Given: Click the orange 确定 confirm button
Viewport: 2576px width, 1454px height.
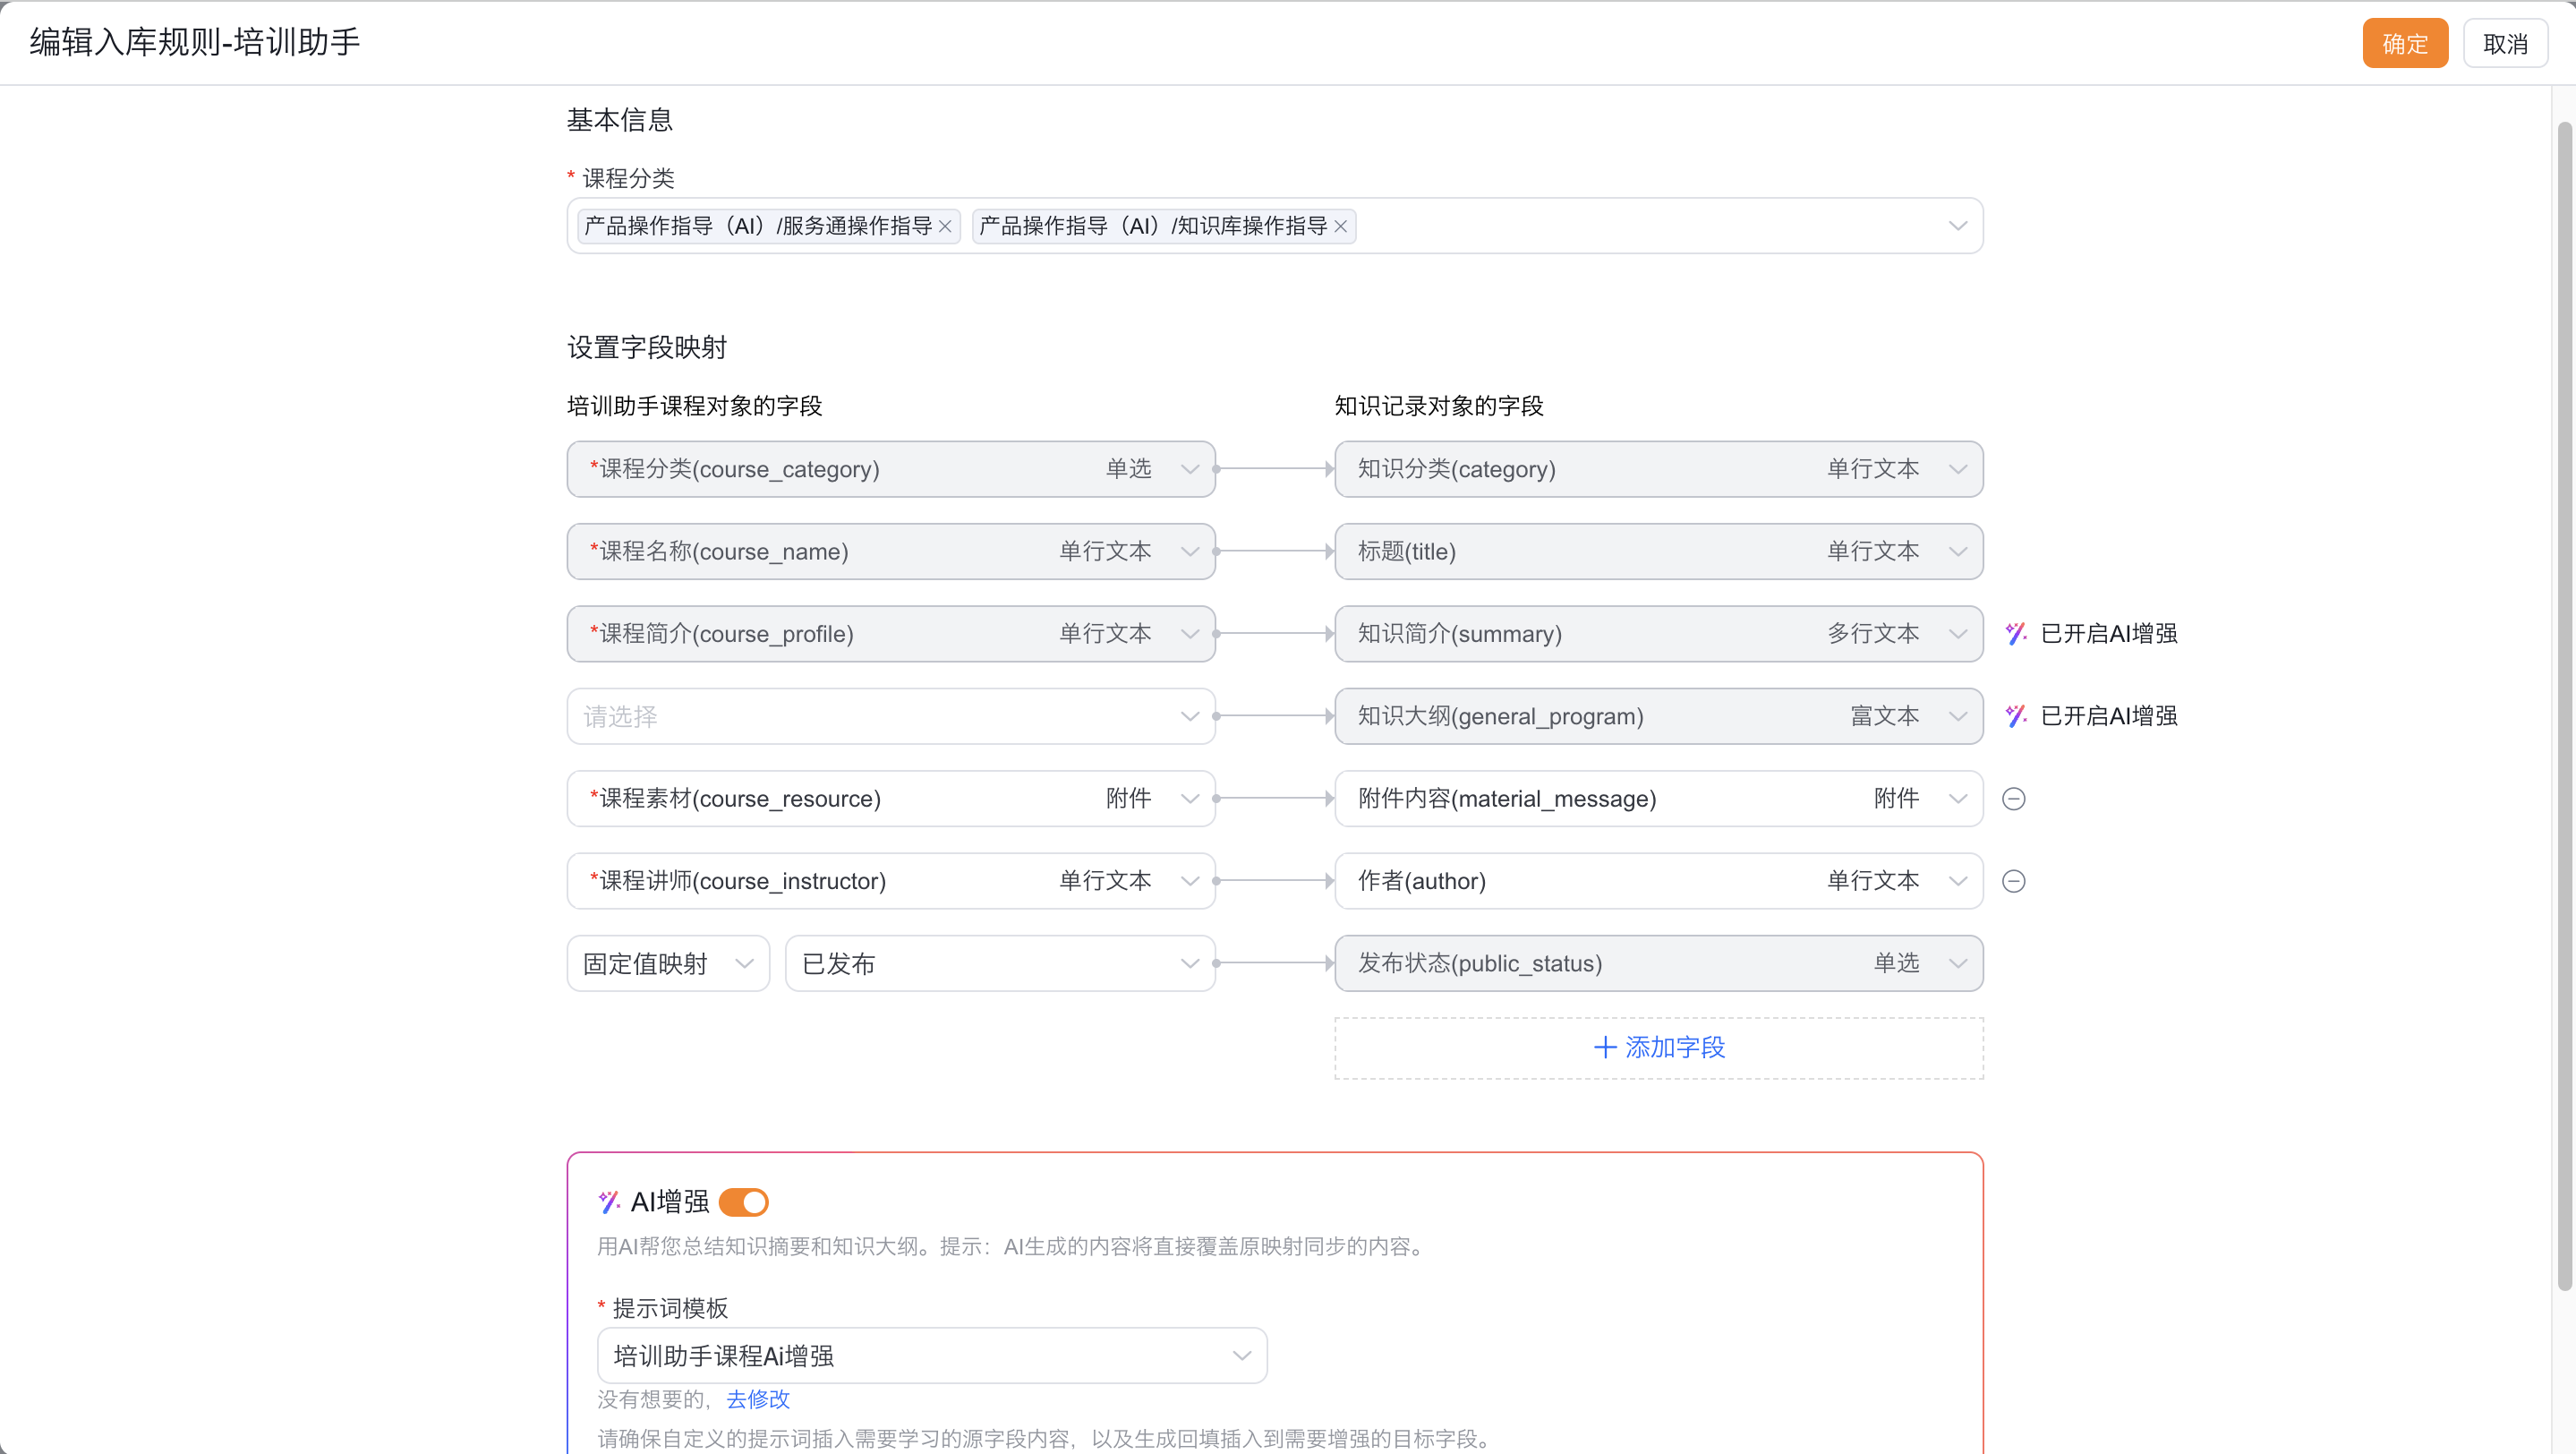Looking at the screenshot, I should [2405, 43].
